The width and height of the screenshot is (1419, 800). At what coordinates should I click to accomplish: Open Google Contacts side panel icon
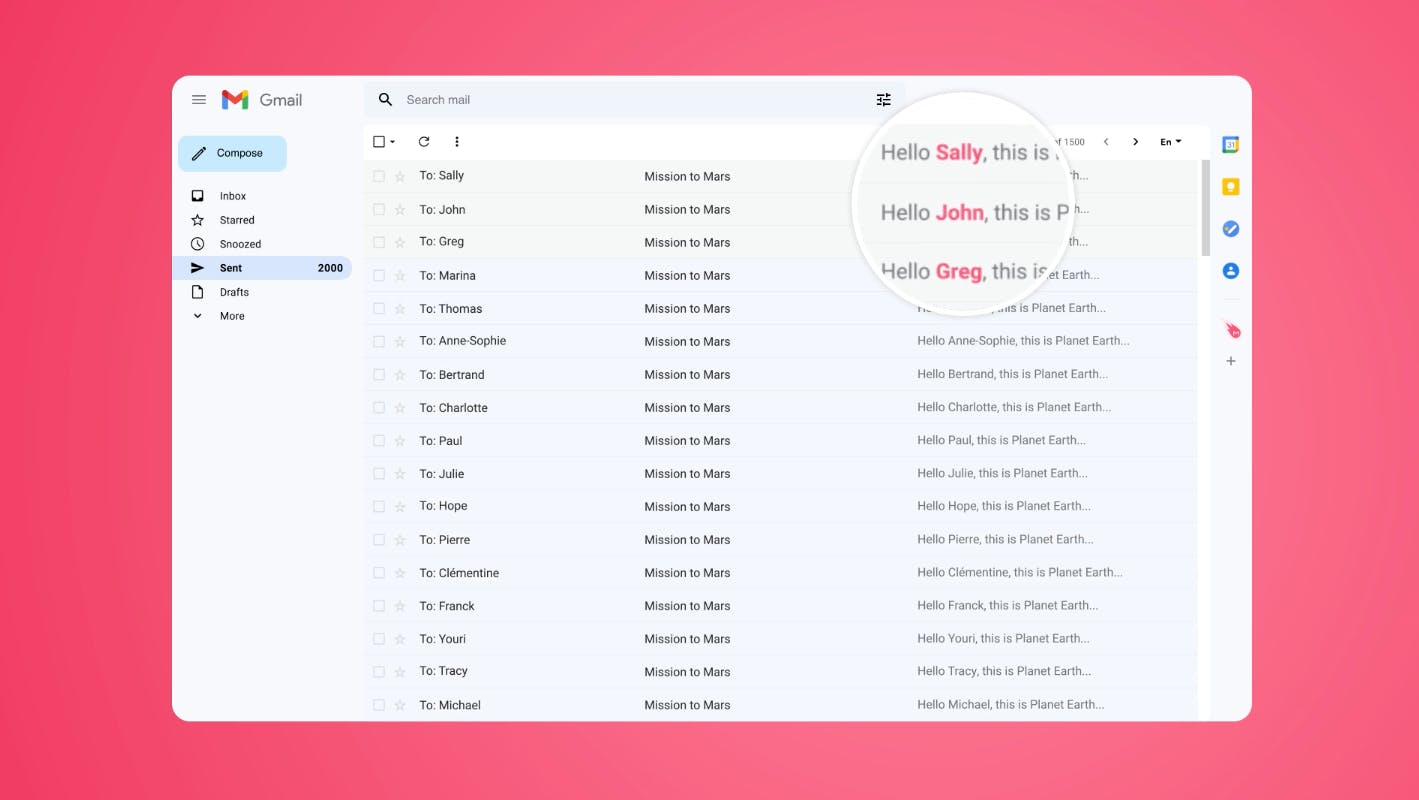click(x=1231, y=271)
